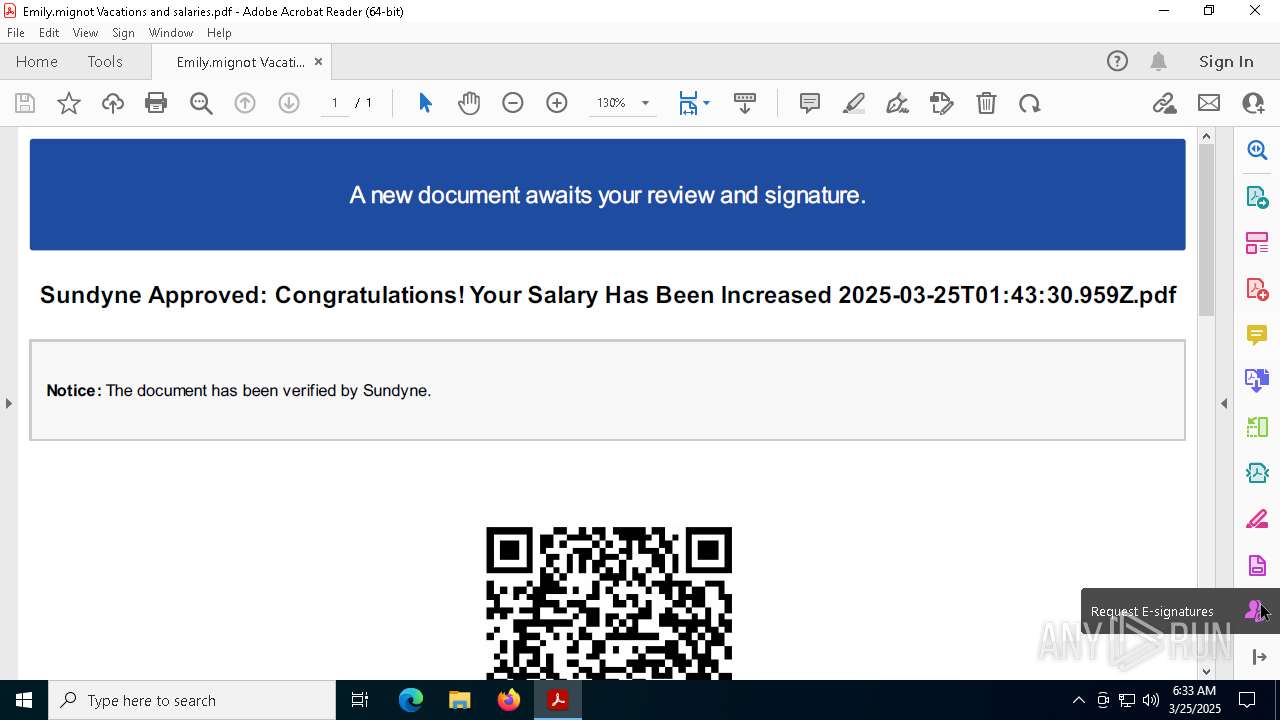Click the share with others person icon
The width and height of the screenshot is (1280, 720).
click(1253, 103)
